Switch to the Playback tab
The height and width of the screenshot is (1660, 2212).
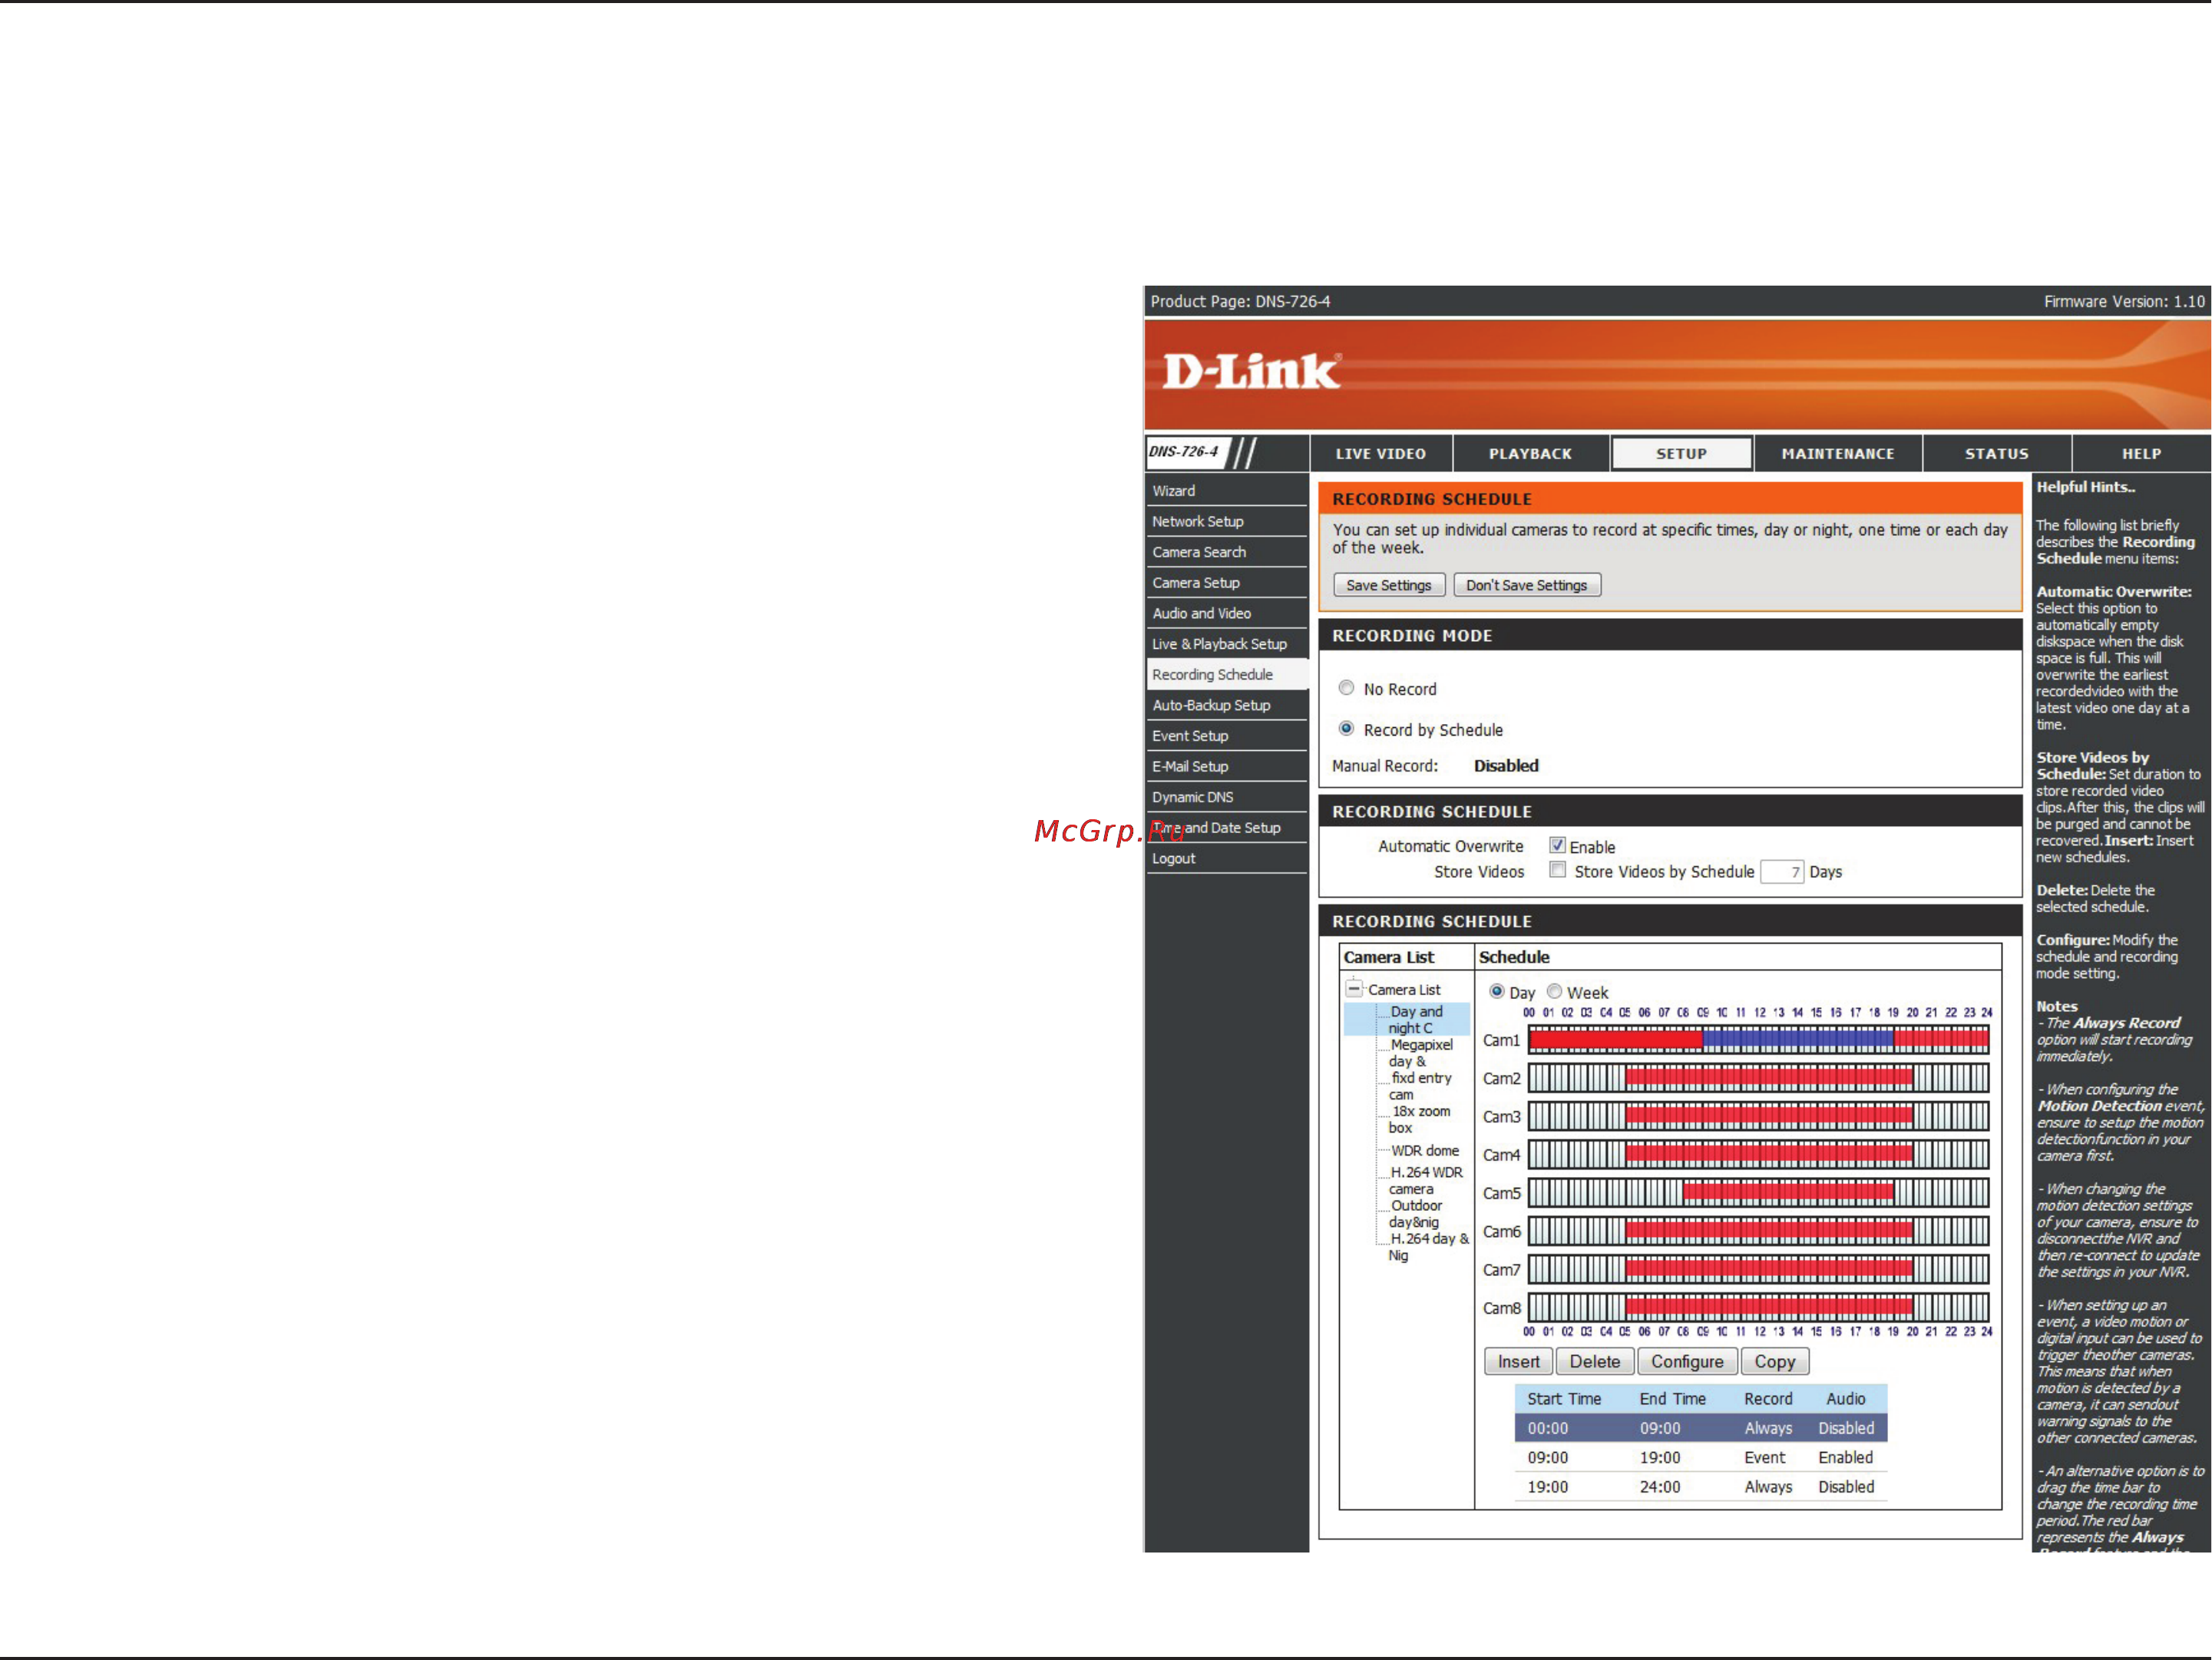pyautogui.click(x=1530, y=454)
